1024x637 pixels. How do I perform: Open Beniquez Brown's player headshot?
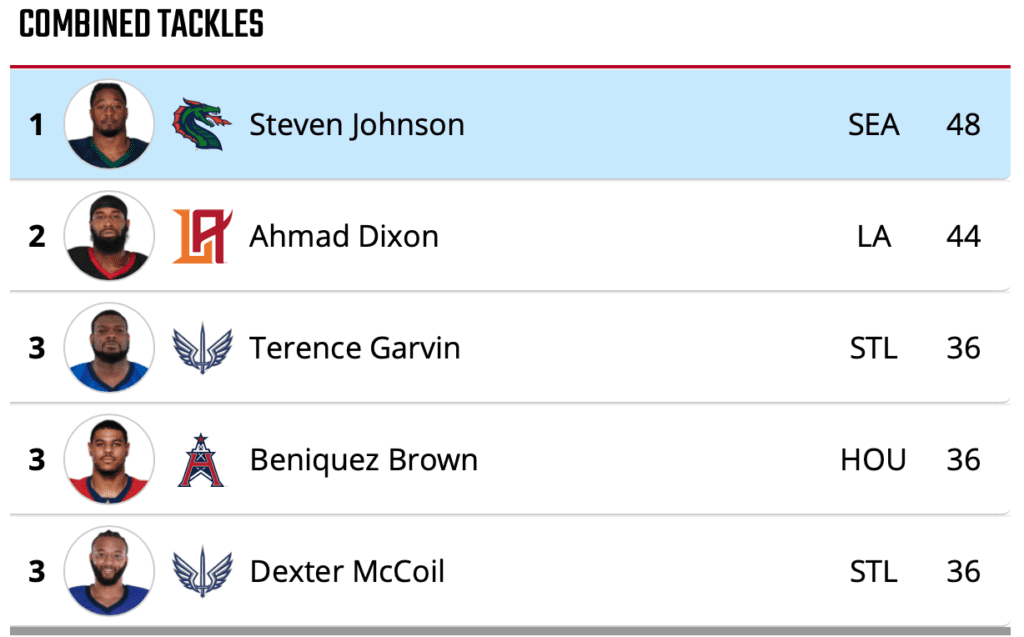tap(109, 460)
